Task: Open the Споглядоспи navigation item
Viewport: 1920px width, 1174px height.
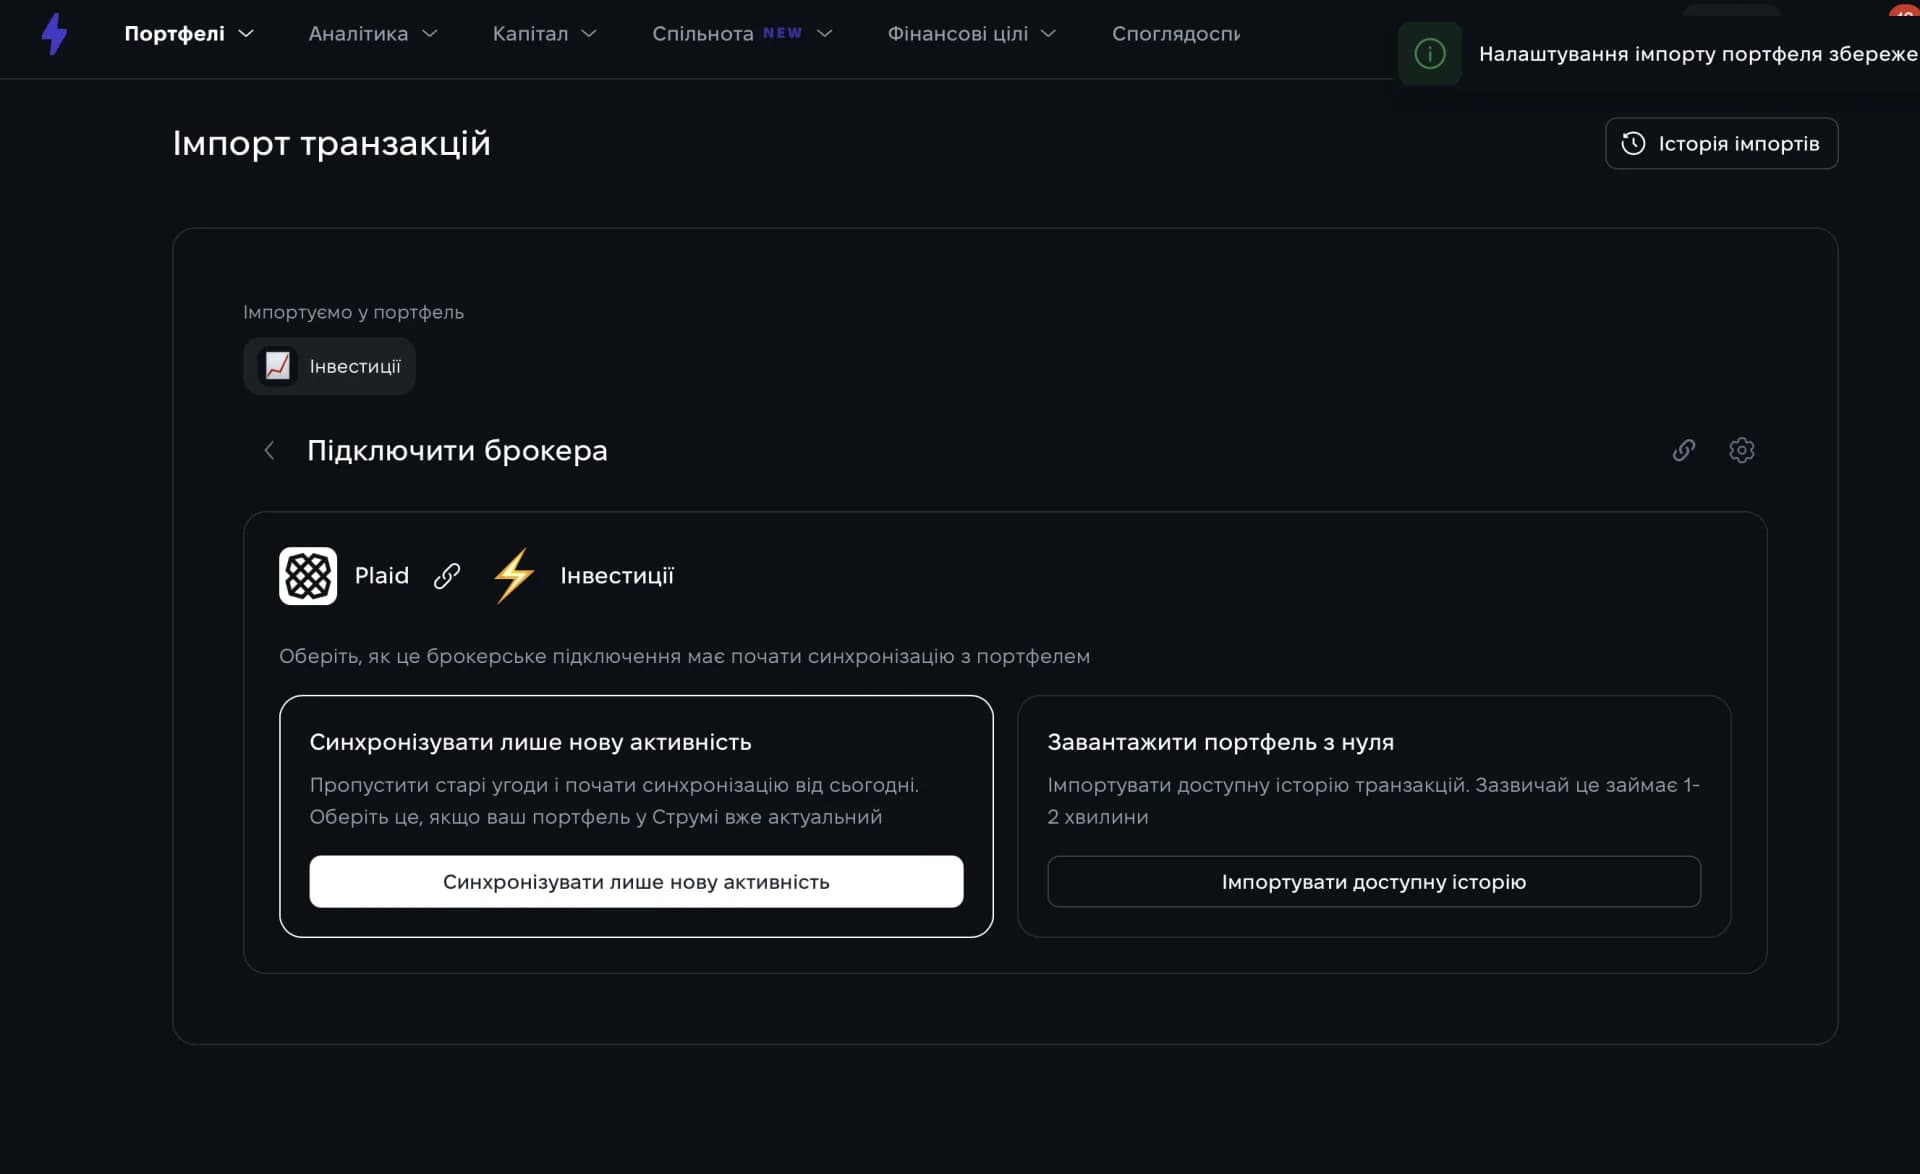Action: coord(1176,34)
